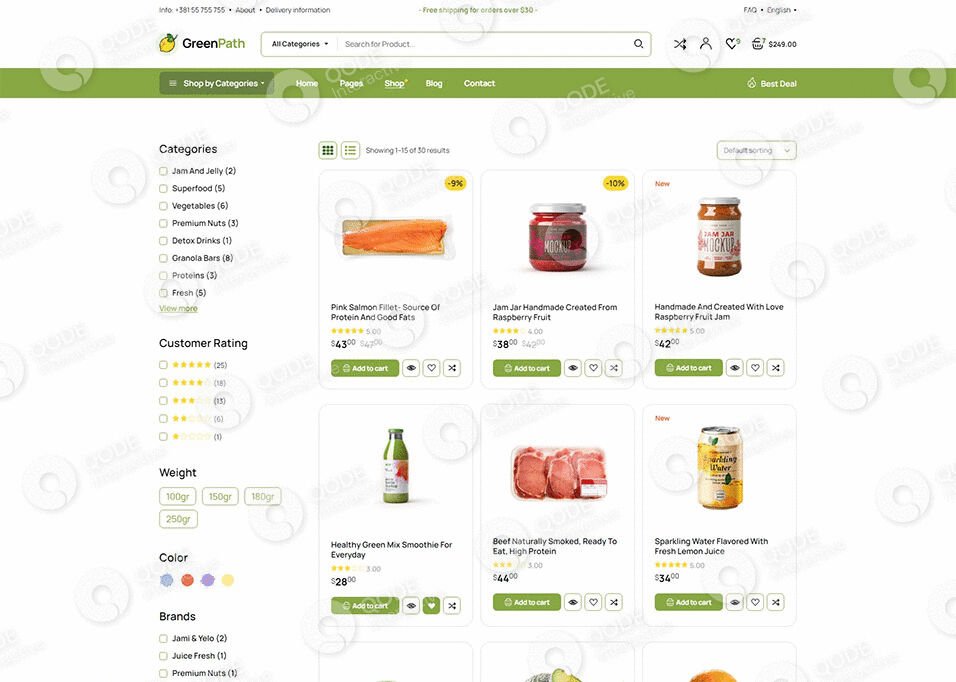956x682 pixels.
Task: Switch to list view layout
Action: tap(351, 150)
